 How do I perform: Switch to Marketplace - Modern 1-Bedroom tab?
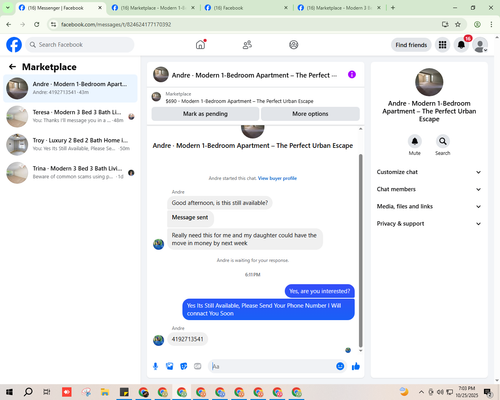pyautogui.click(x=153, y=8)
